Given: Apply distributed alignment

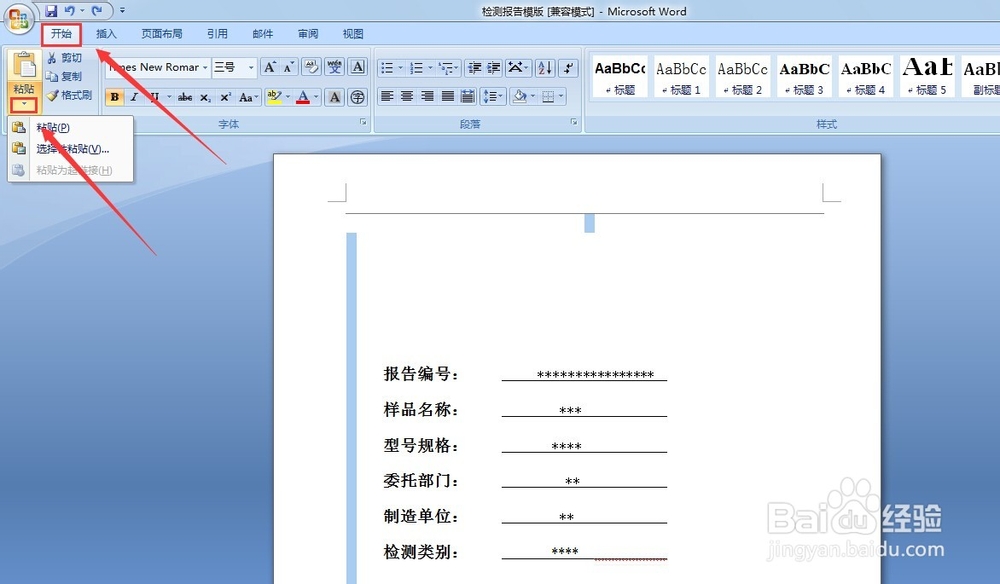Looking at the screenshot, I should pos(467,96).
